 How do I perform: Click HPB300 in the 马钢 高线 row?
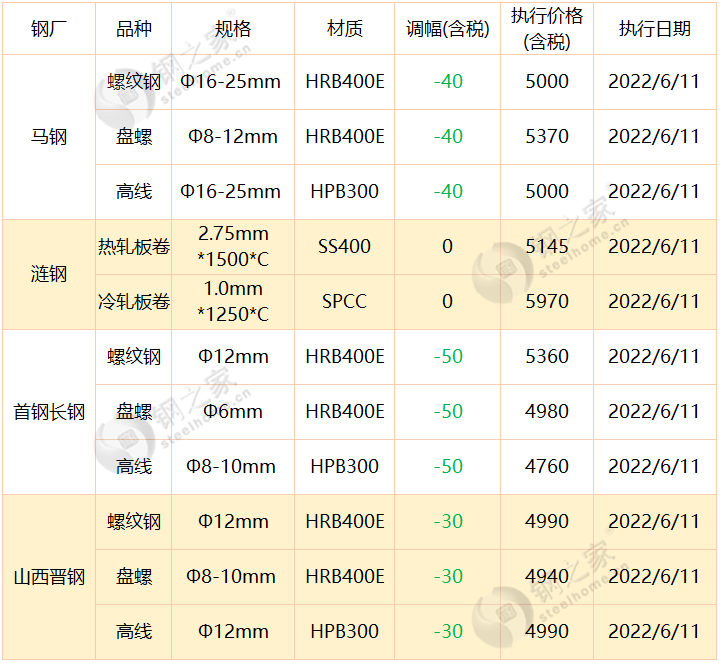click(344, 192)
